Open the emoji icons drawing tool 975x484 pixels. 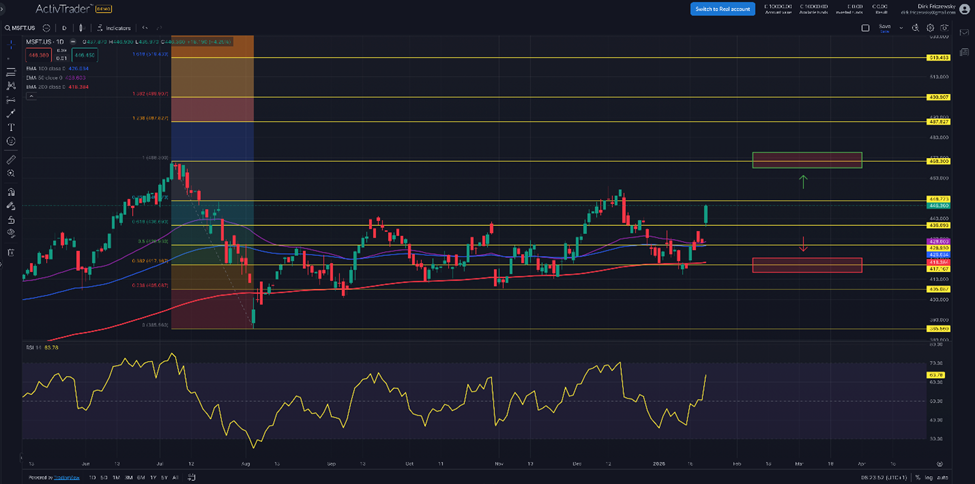(10, 142)
